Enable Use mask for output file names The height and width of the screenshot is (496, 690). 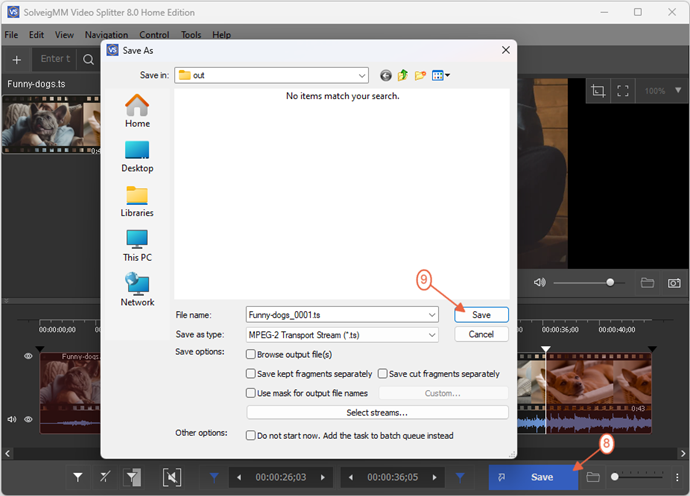click(251, 393)
